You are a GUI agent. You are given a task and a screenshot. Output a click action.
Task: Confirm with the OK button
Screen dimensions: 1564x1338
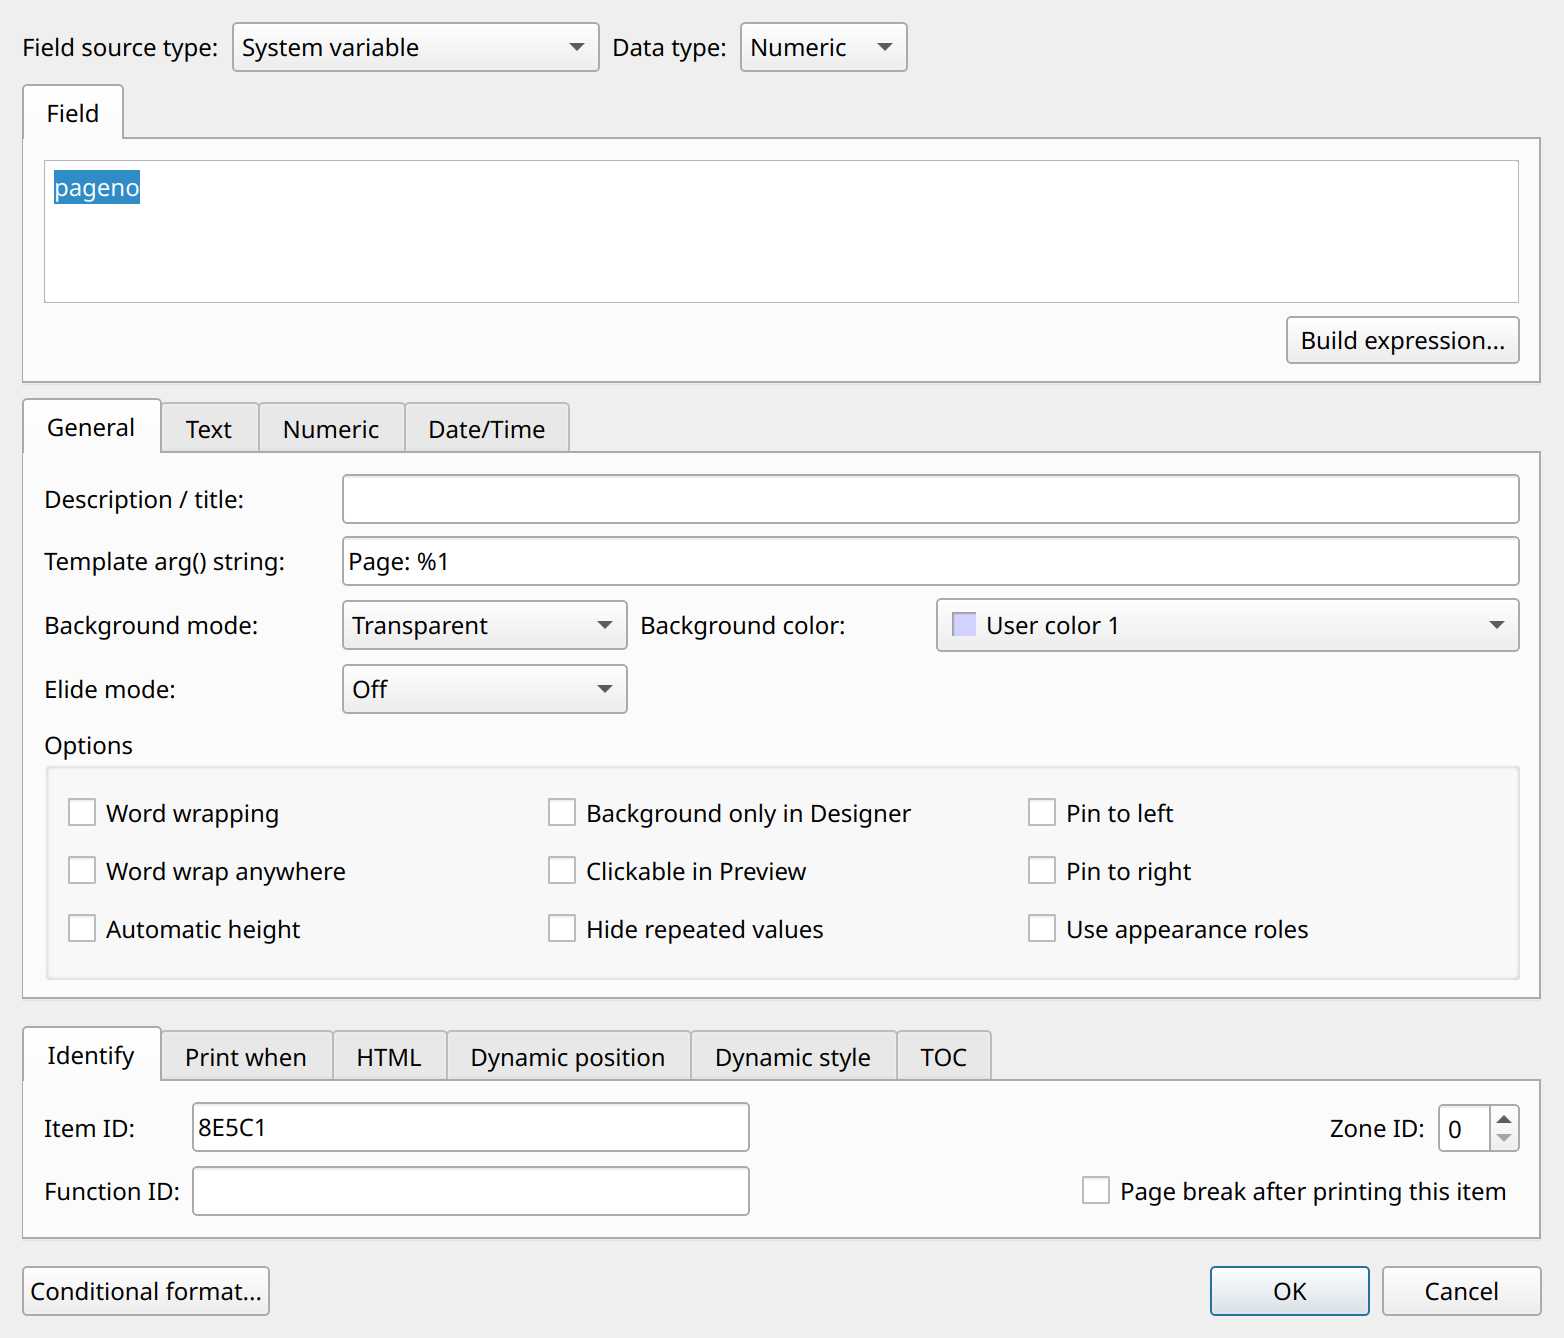(x=1290, y=1291)
